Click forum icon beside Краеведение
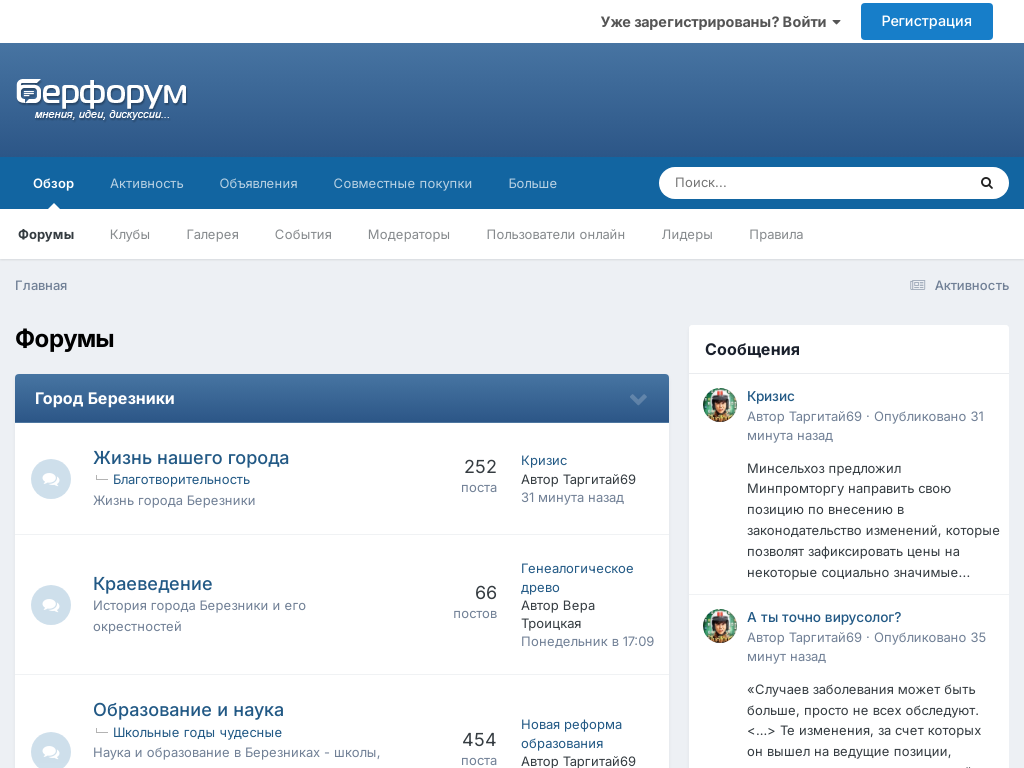The image size is (1024, 768). pyautogui.click(x=51, y=605)
